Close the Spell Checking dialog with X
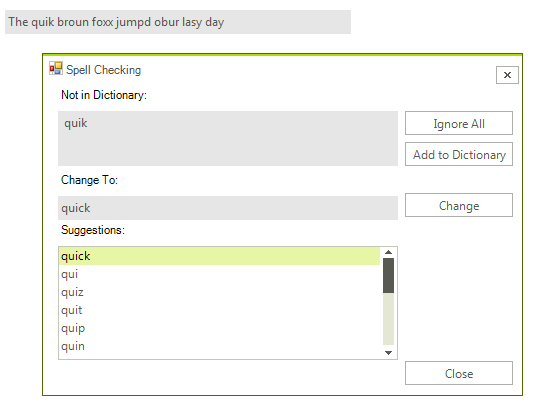Viewport: 544px width, 408px height. pos(507,75)
